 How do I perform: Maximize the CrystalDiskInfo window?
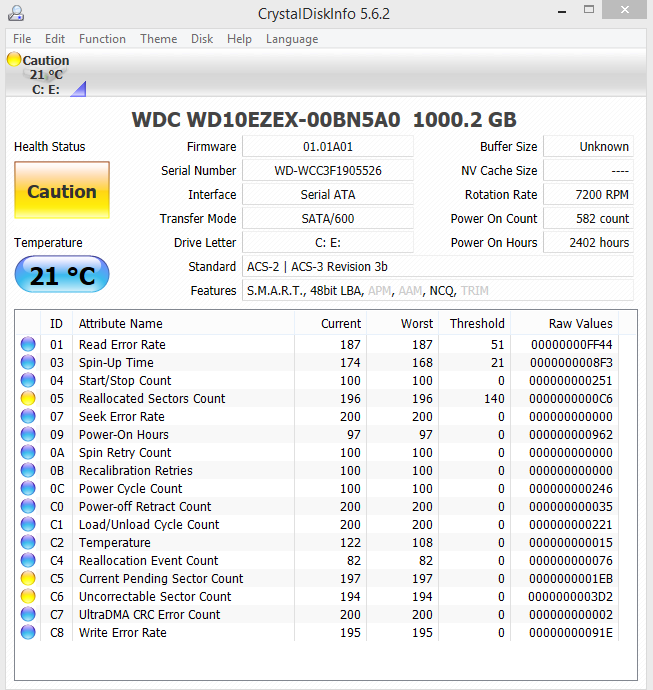pyautogui.click(x=589, y=10)
